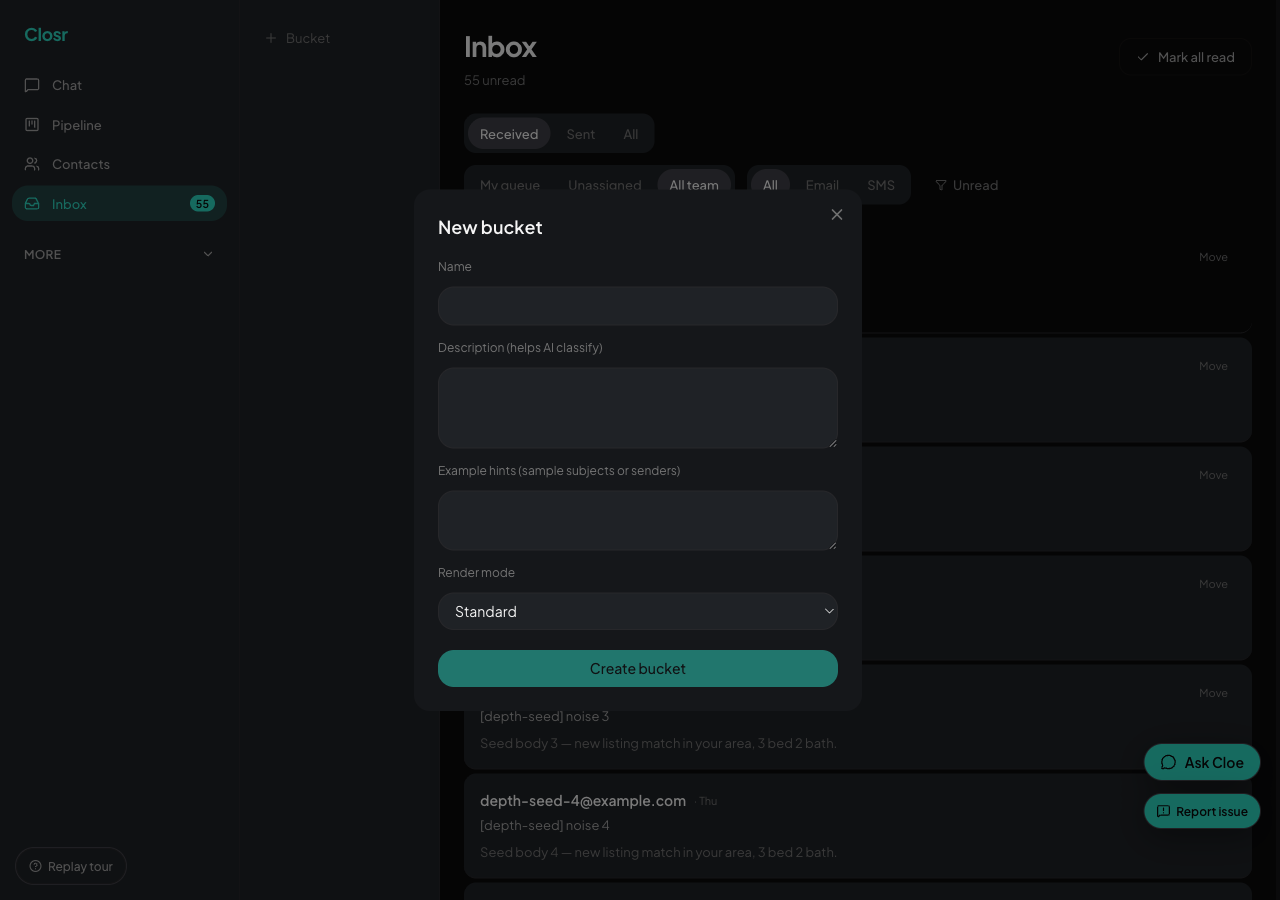Switch to the Sent tab
Screen dimensions: 1280x900
pos(581,134)
